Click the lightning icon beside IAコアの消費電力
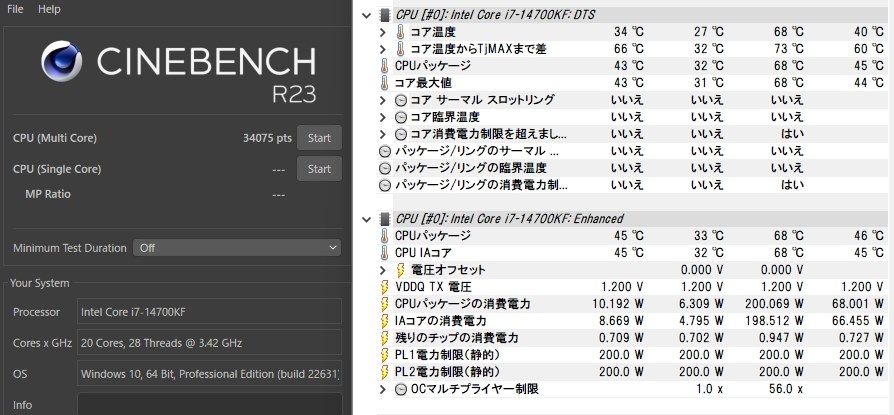Viewport: 894px width, 415px height. (x=385, y=321)
